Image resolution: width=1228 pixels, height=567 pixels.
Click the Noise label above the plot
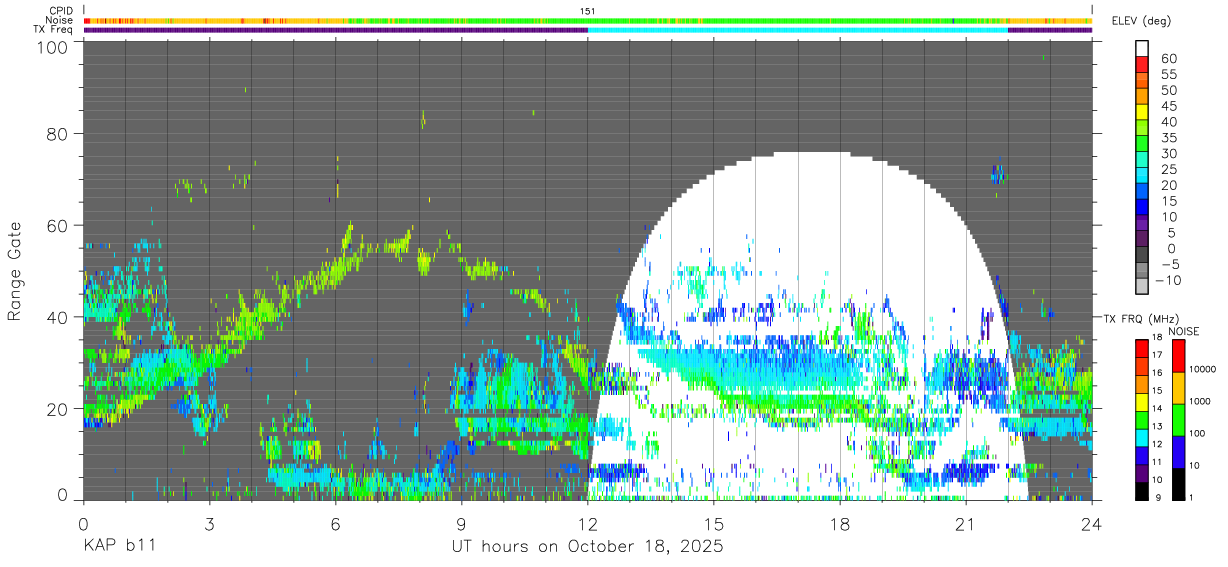point(60,20)
